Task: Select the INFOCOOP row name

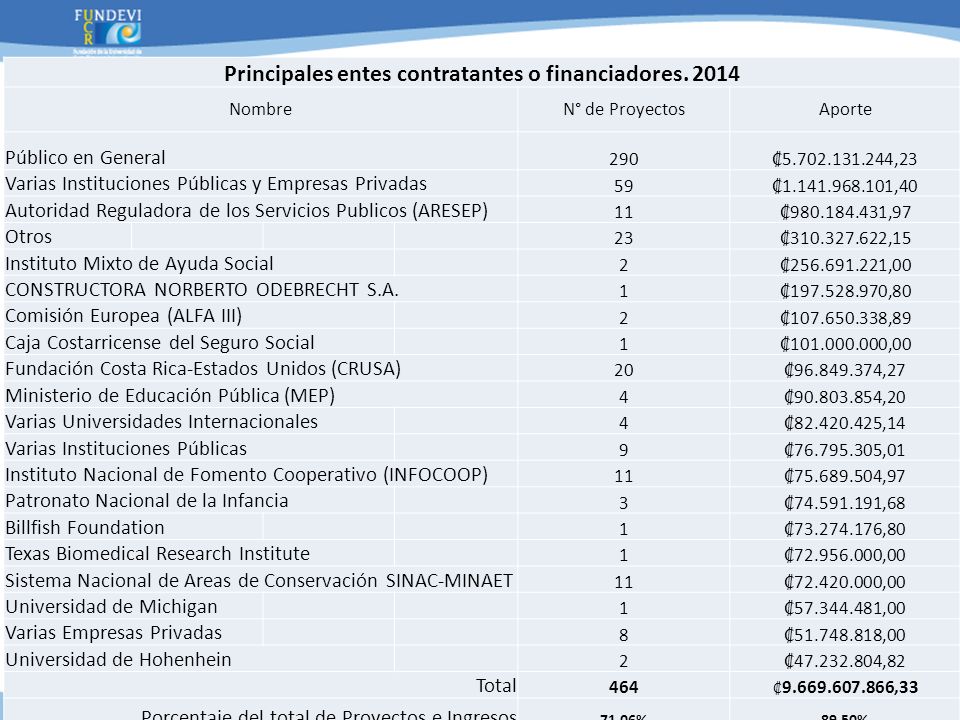Action: coord(246,474)
